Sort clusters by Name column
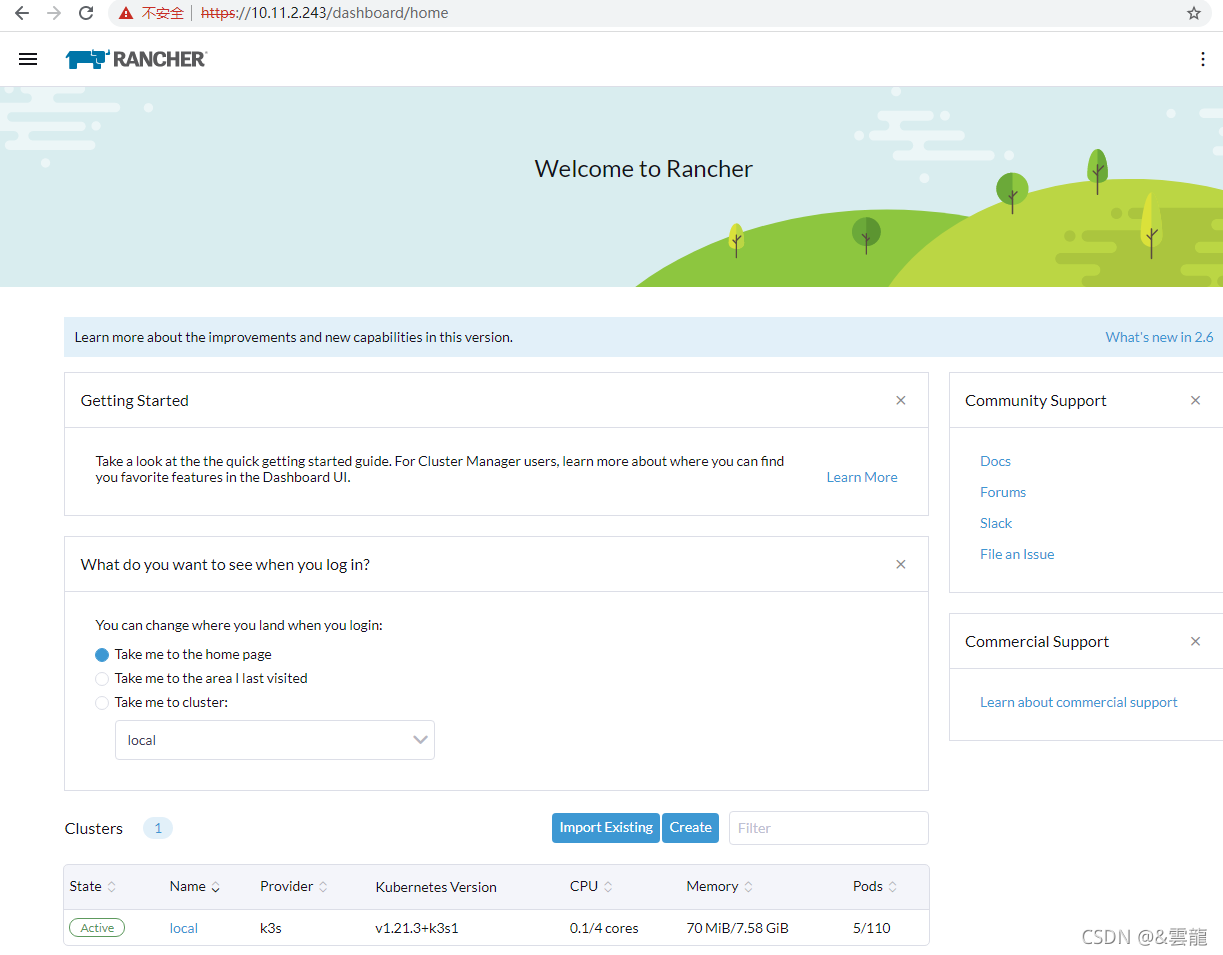The height and width of the screenshot is (955, 1223). pos(195,886)
